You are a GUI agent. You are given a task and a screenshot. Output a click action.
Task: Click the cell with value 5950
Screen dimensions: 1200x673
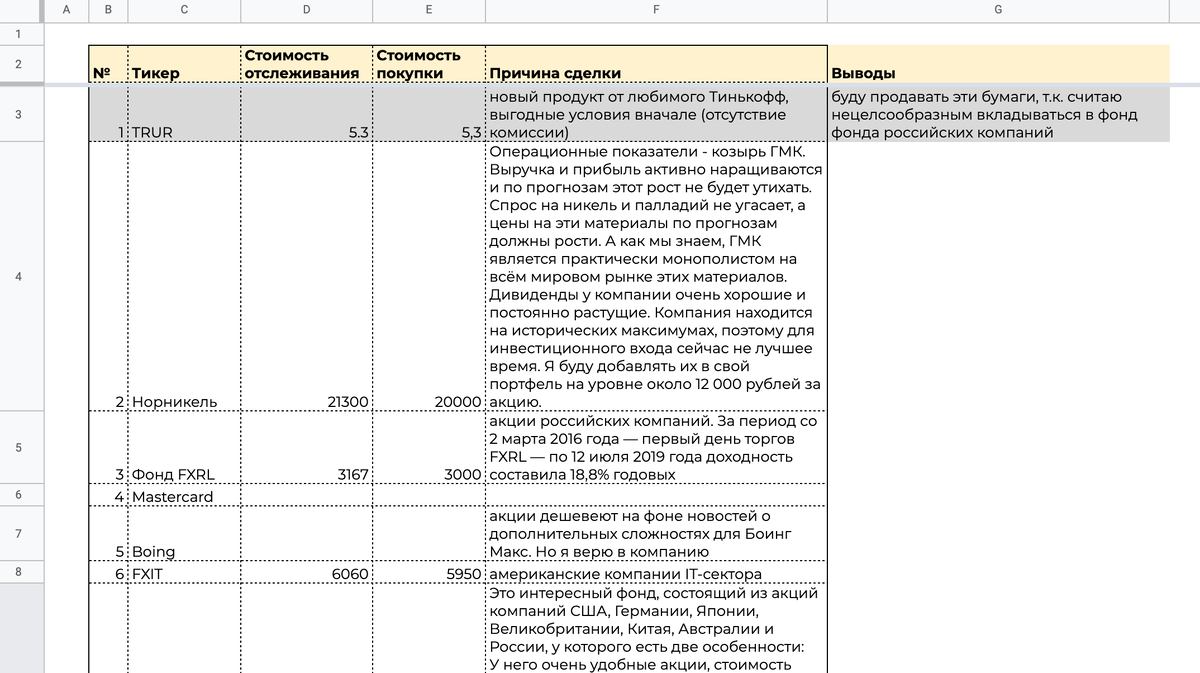428,572
